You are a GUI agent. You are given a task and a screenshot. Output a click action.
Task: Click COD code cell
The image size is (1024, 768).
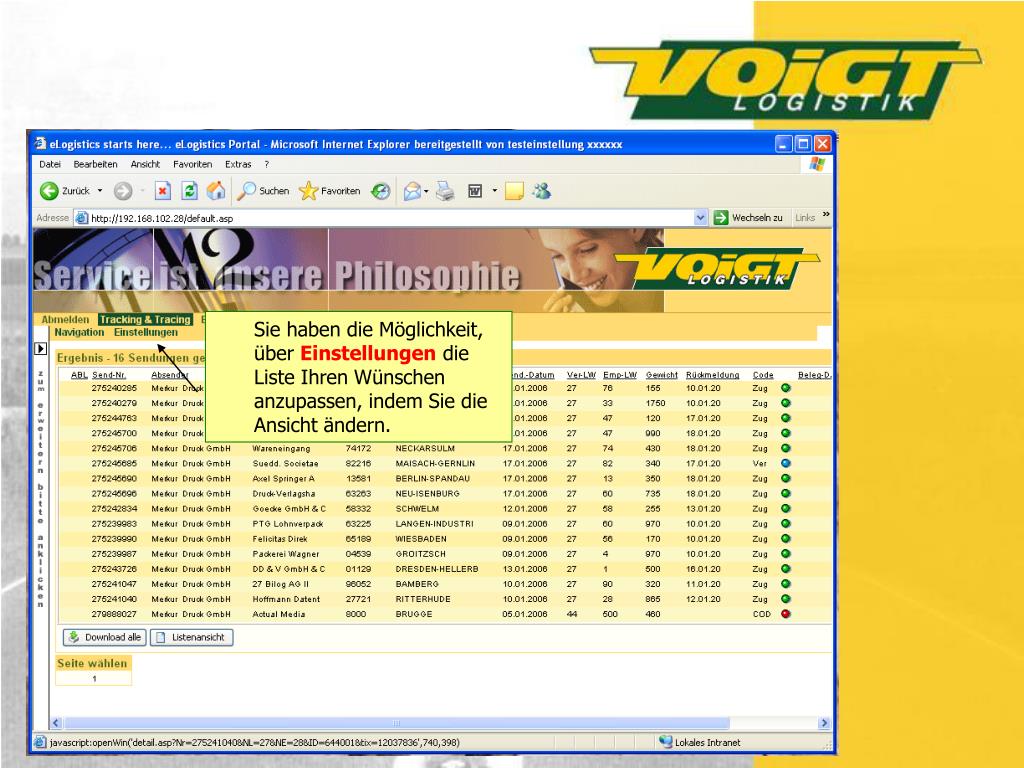(x=761, y=614)
